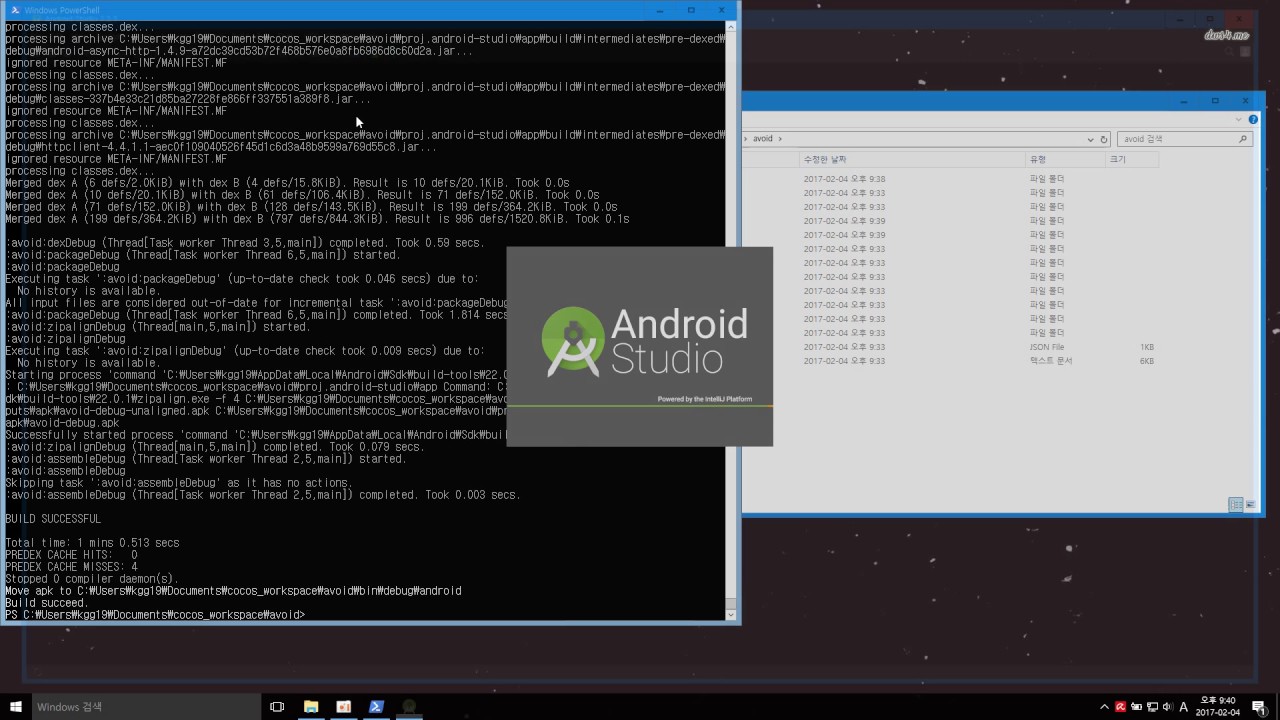The width and height of the screenshot is (1280, 720).
Task: Click the 'Stopped 0 compiler daemon(s).' line
Action: 92,579
